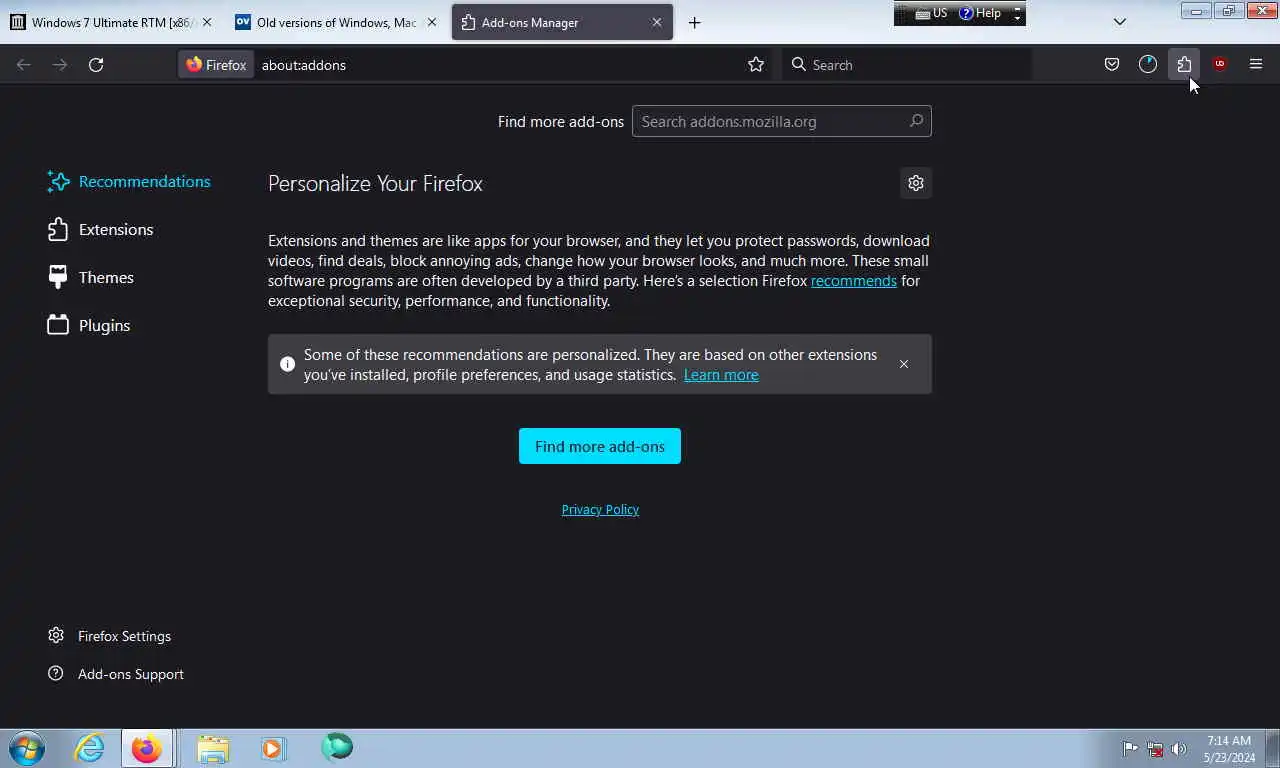Click the Find more add-ons button
Image resolution: width=1280 pixels, height=768 pixels.
[x=600, y=446]
